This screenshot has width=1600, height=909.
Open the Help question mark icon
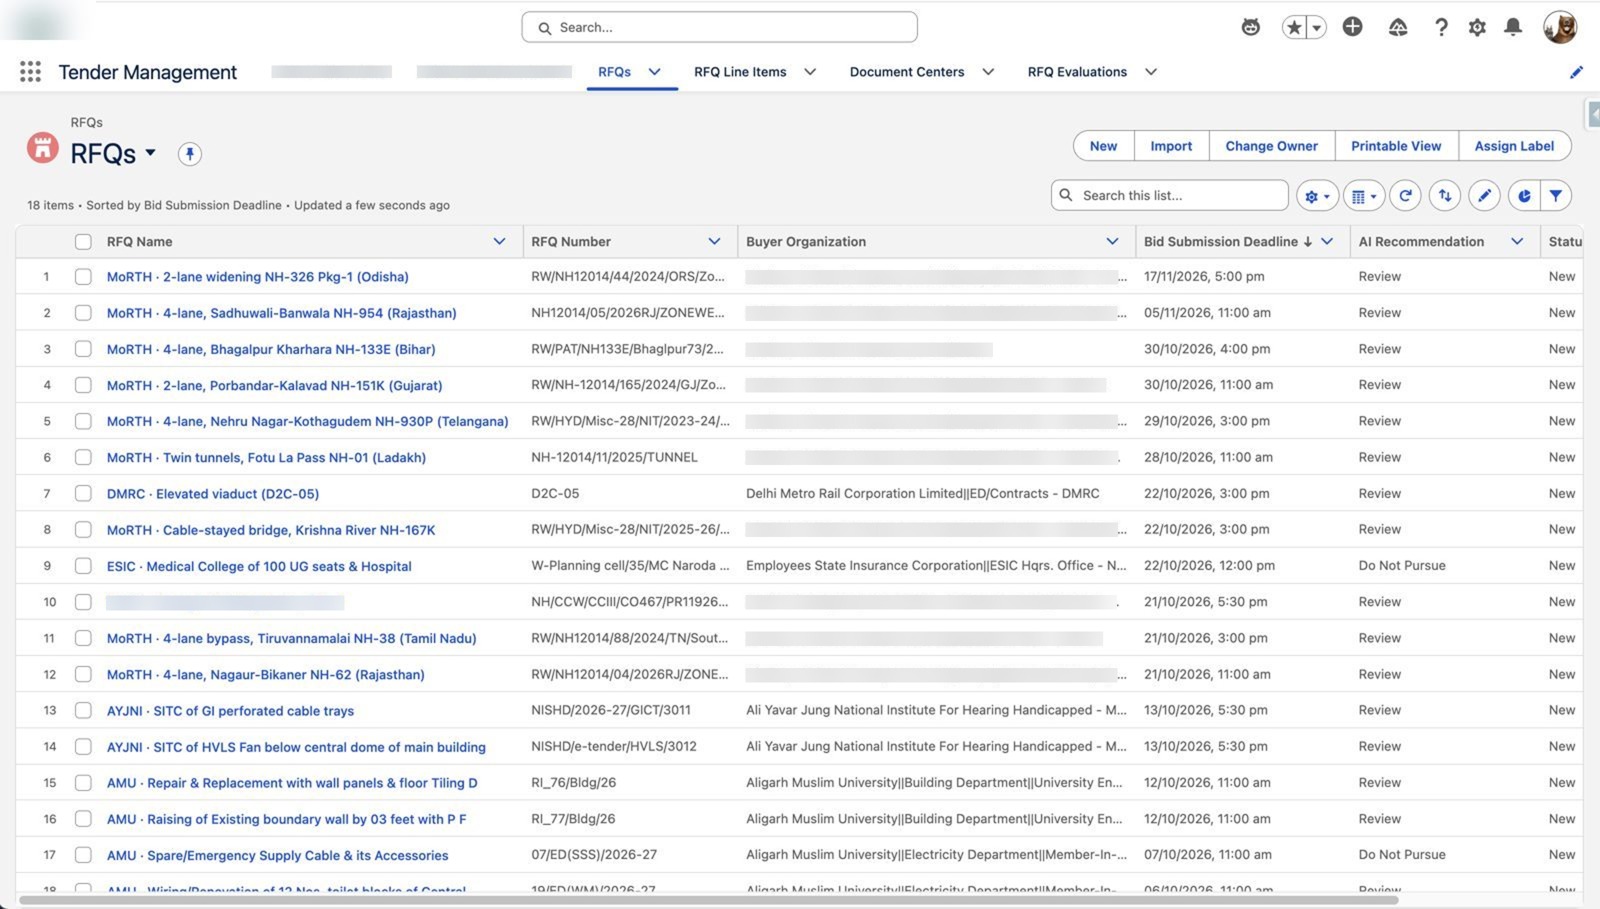(1440, 27)
